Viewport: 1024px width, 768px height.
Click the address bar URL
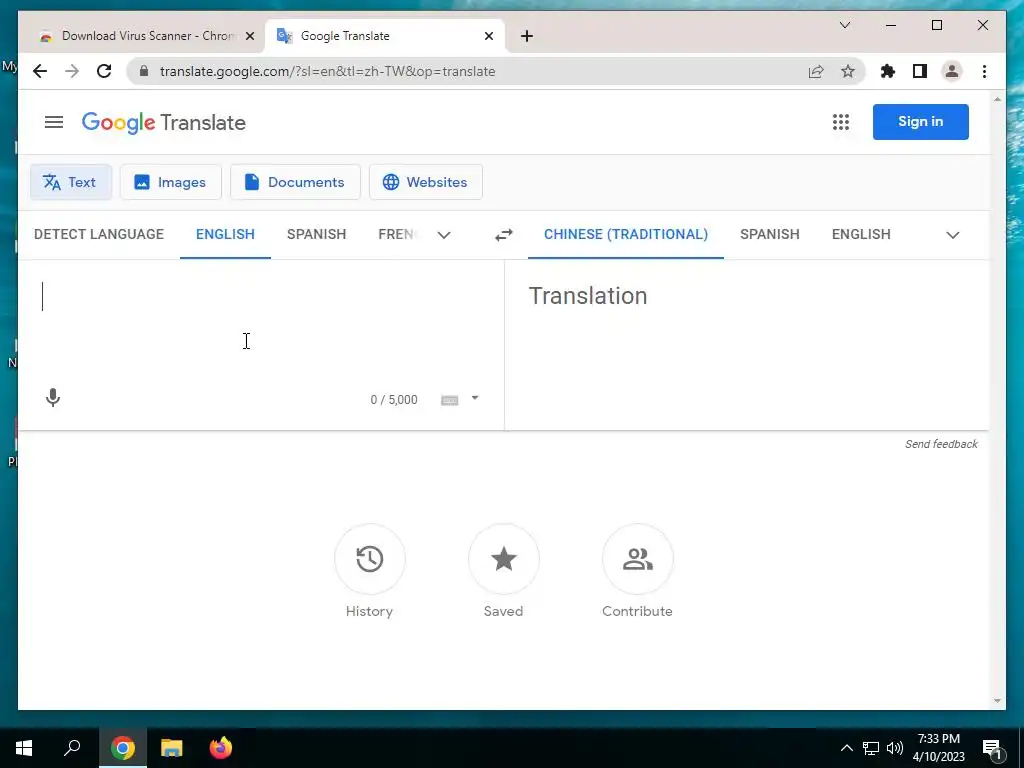(327, 71)
